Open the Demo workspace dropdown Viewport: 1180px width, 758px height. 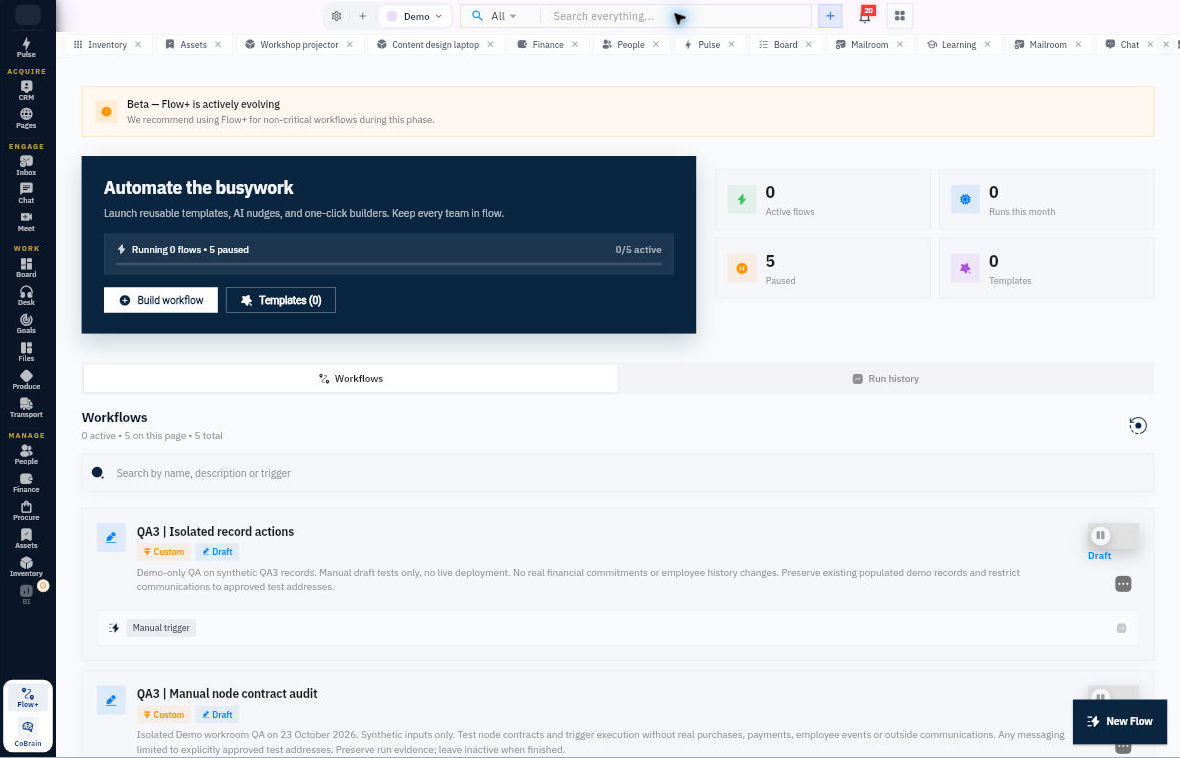pos(415,16)
